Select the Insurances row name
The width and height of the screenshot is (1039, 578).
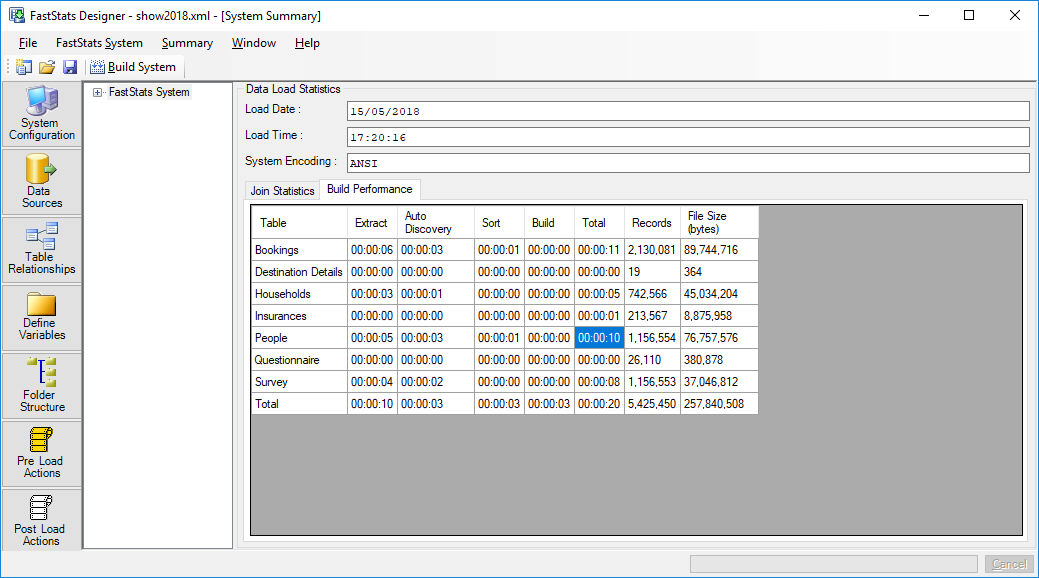299,316
